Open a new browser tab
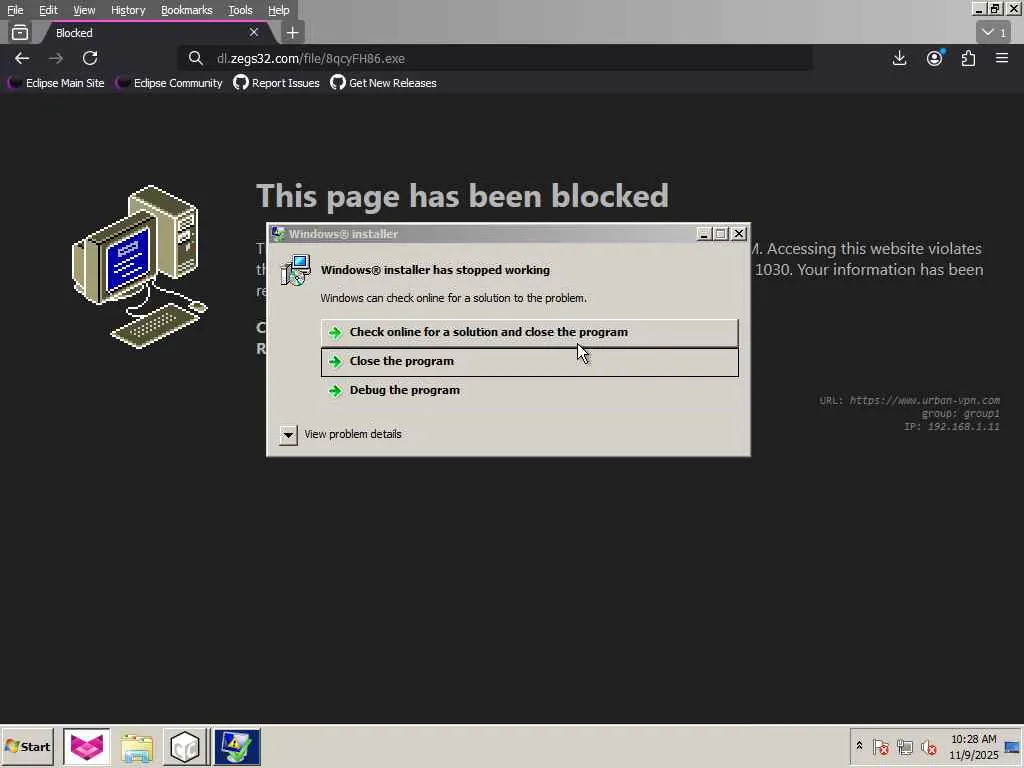The image size is (1024, 768). click(x=293, y=32)
